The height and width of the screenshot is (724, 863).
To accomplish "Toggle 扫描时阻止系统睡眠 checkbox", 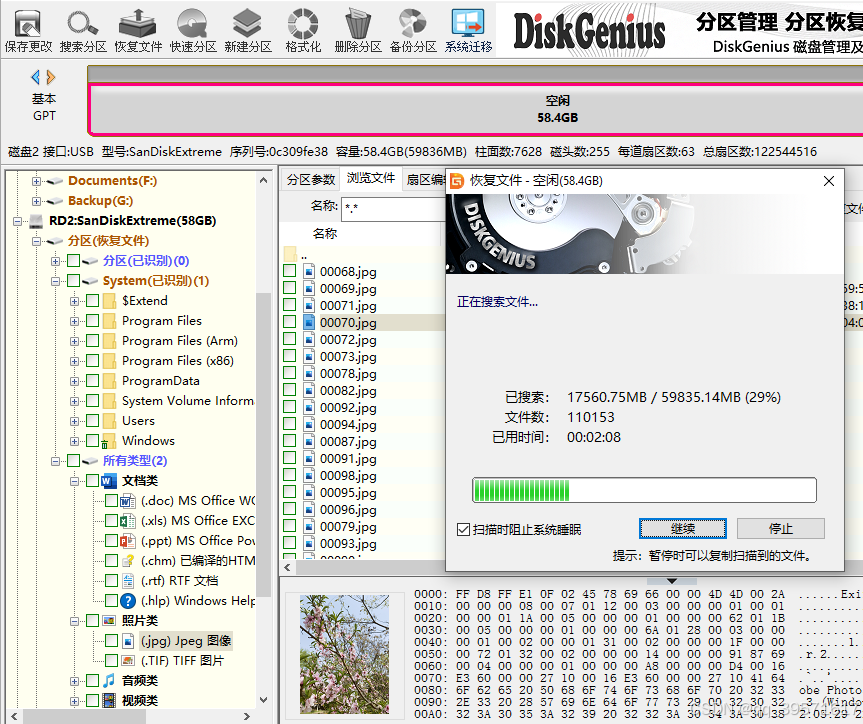I will click(x=463, y=530).
